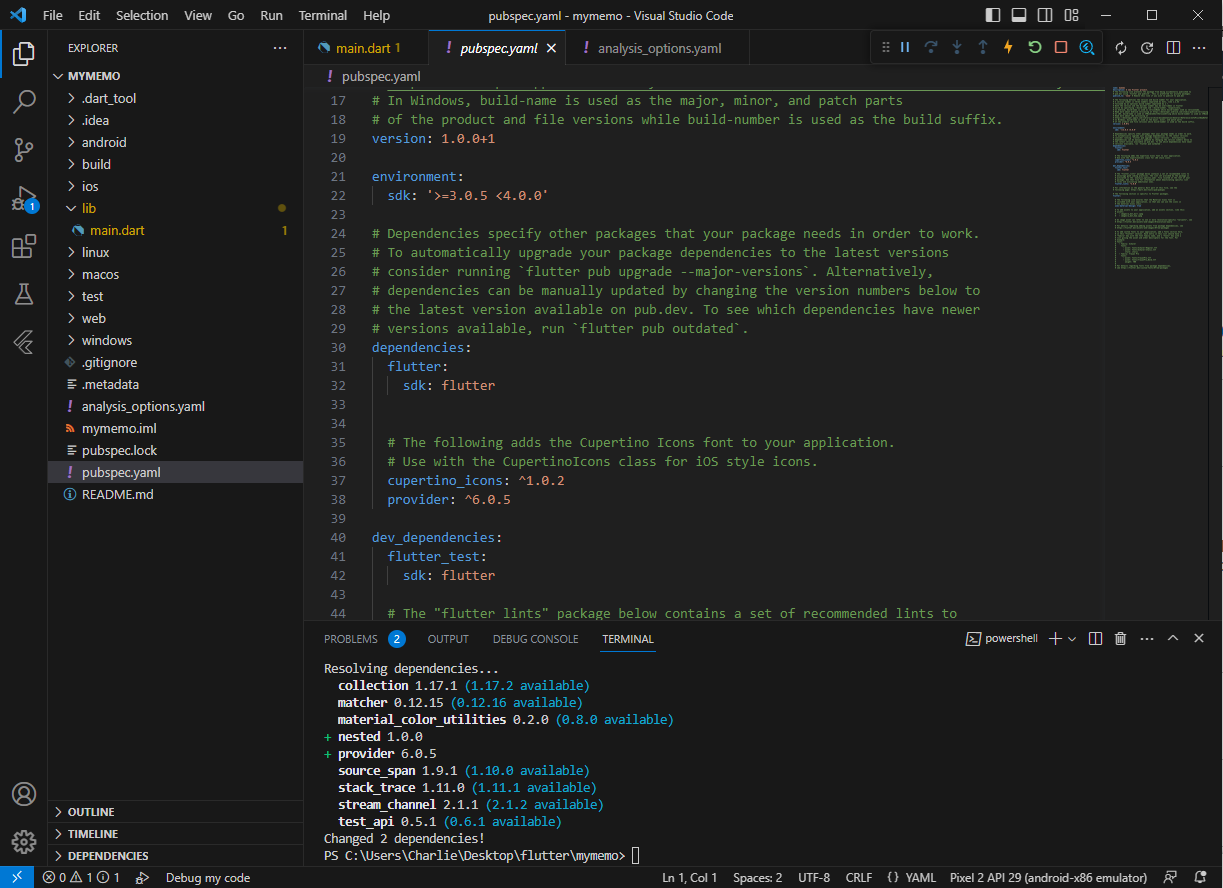Open the Selection menu

tap(142, 16)
